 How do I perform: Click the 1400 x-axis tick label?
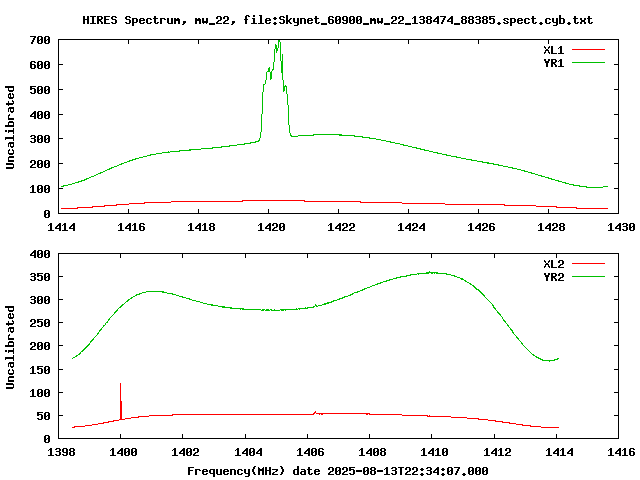[x=123, y=452]
